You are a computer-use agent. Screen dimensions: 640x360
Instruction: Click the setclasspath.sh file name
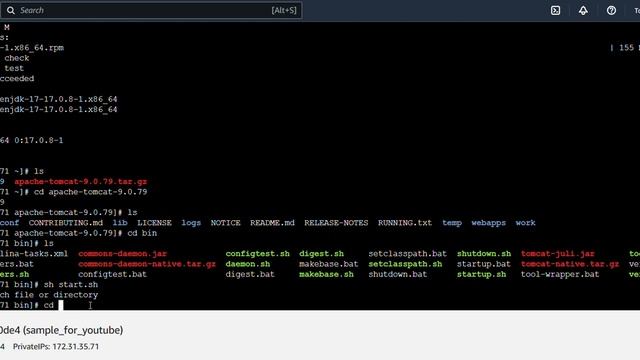[405, 264]
